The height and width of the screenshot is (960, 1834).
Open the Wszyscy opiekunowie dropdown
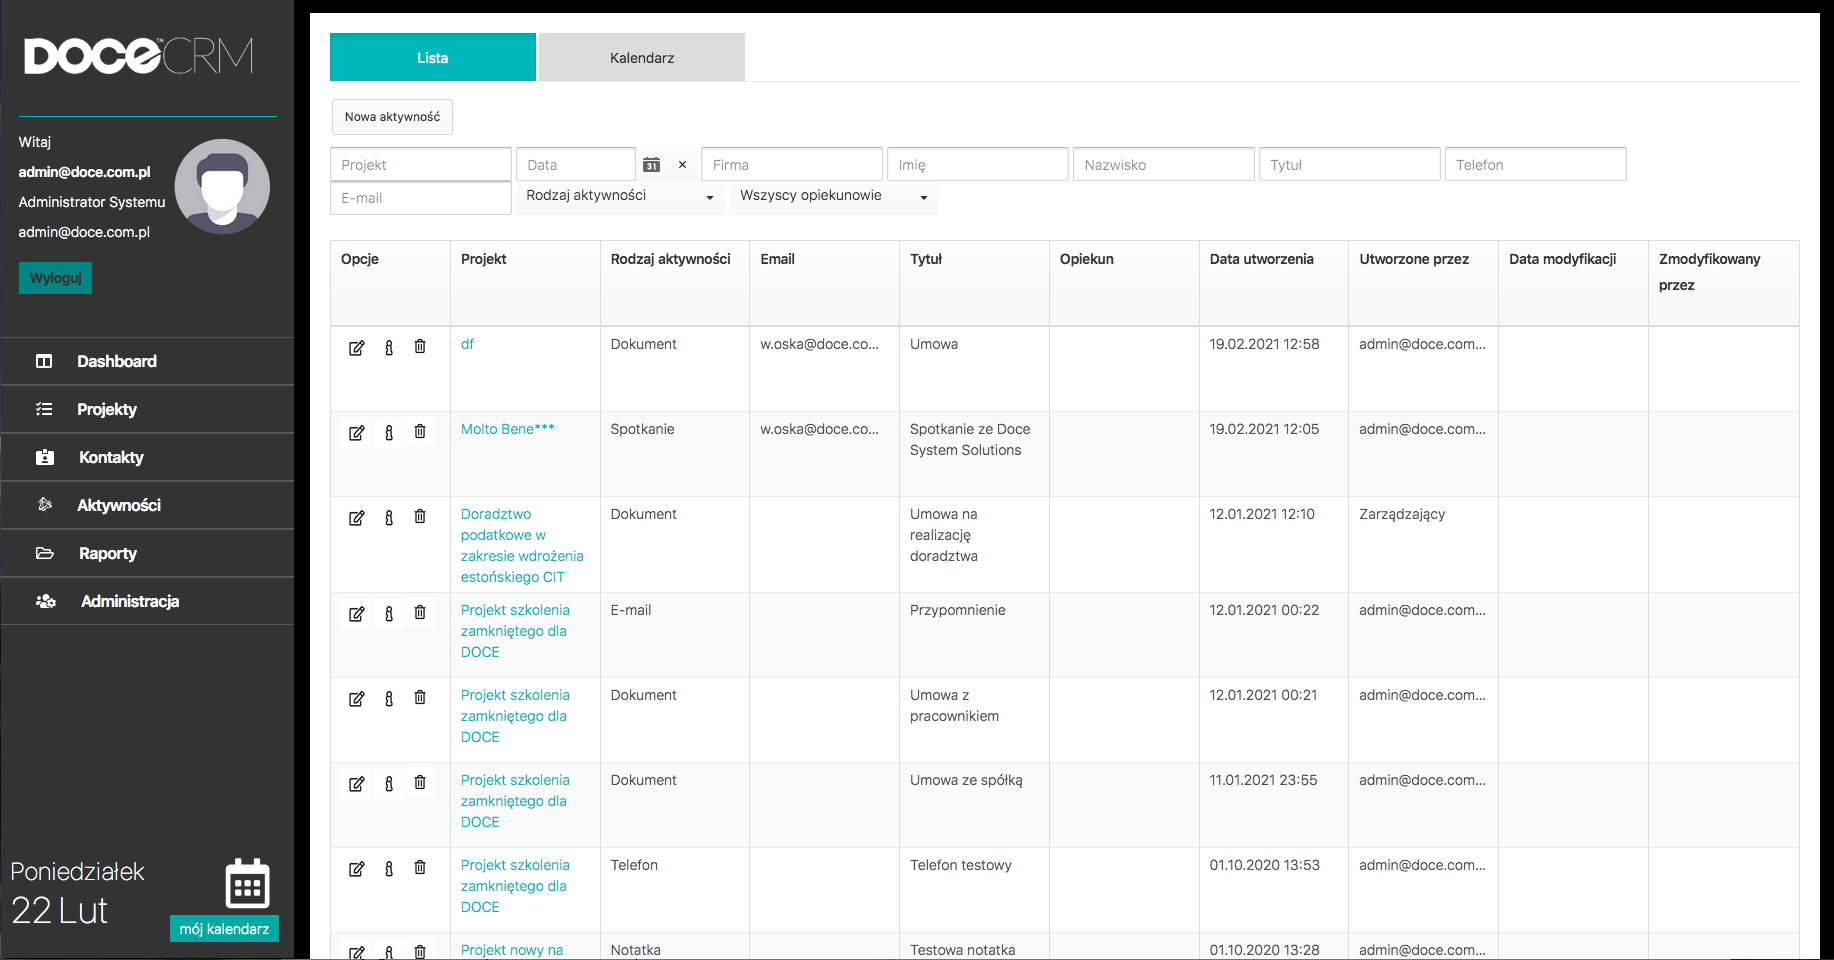click(x=834, y=196)
